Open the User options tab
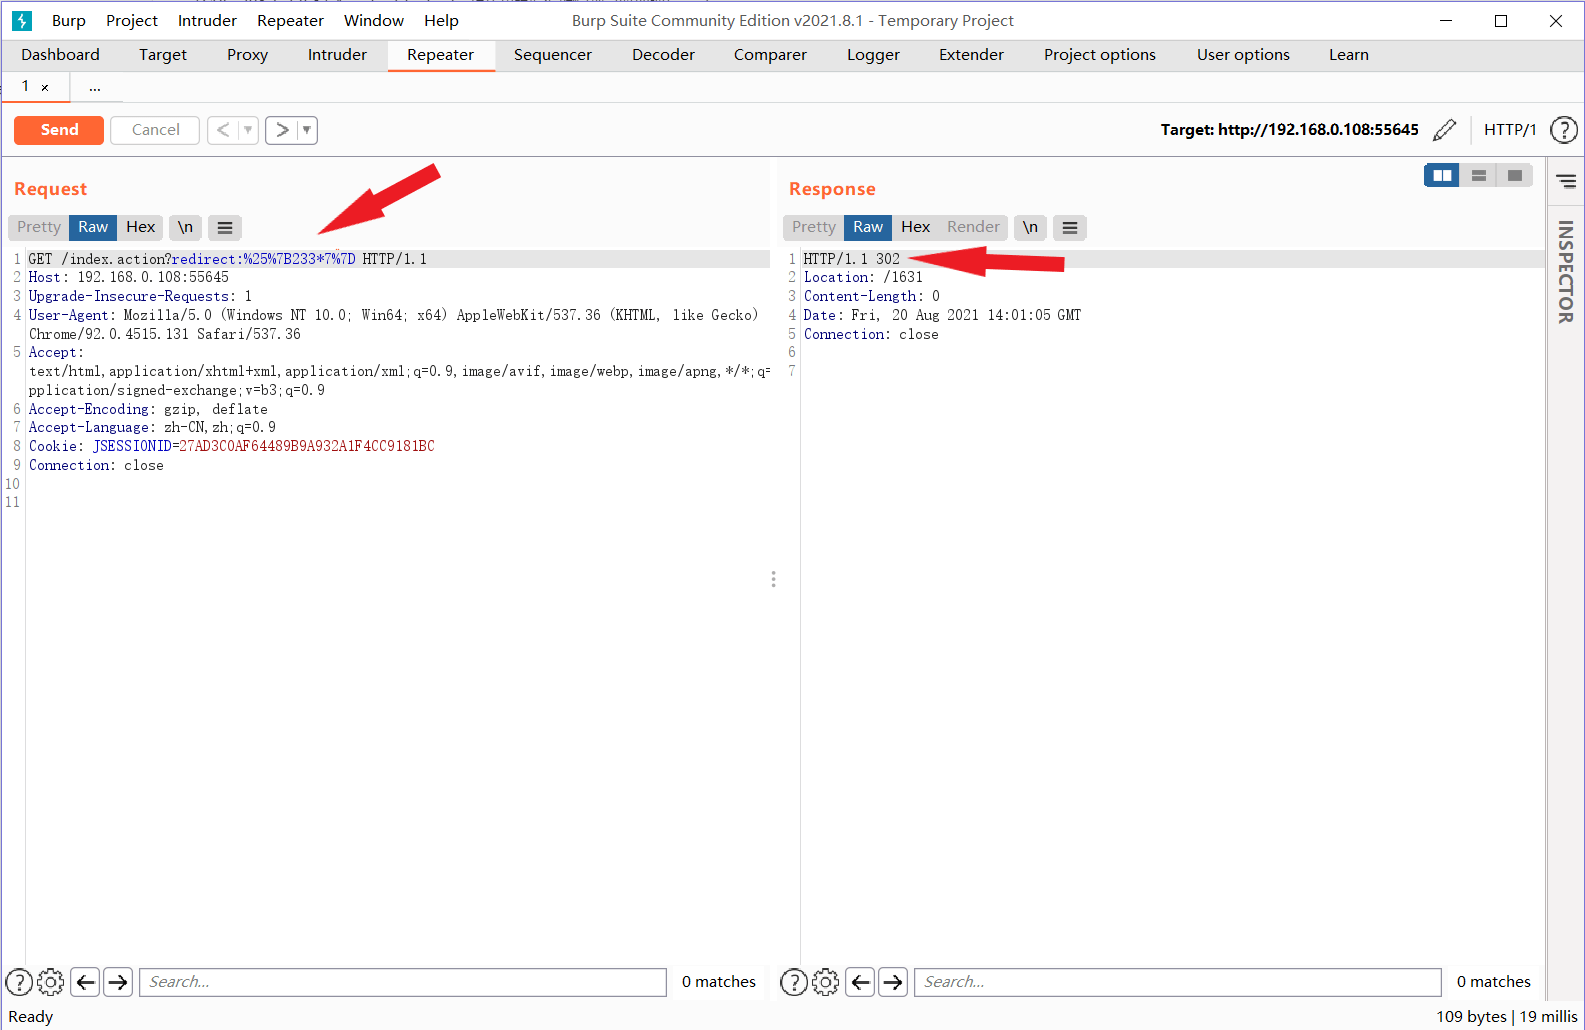The width and height of the screenshot is (1585, 1030). tap(1243, 55)
